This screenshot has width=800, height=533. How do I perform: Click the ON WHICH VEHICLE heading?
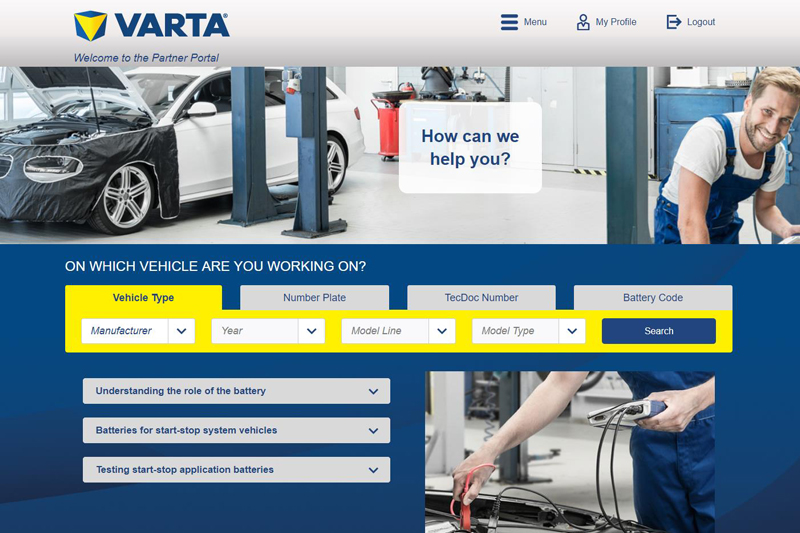(215, 266)
